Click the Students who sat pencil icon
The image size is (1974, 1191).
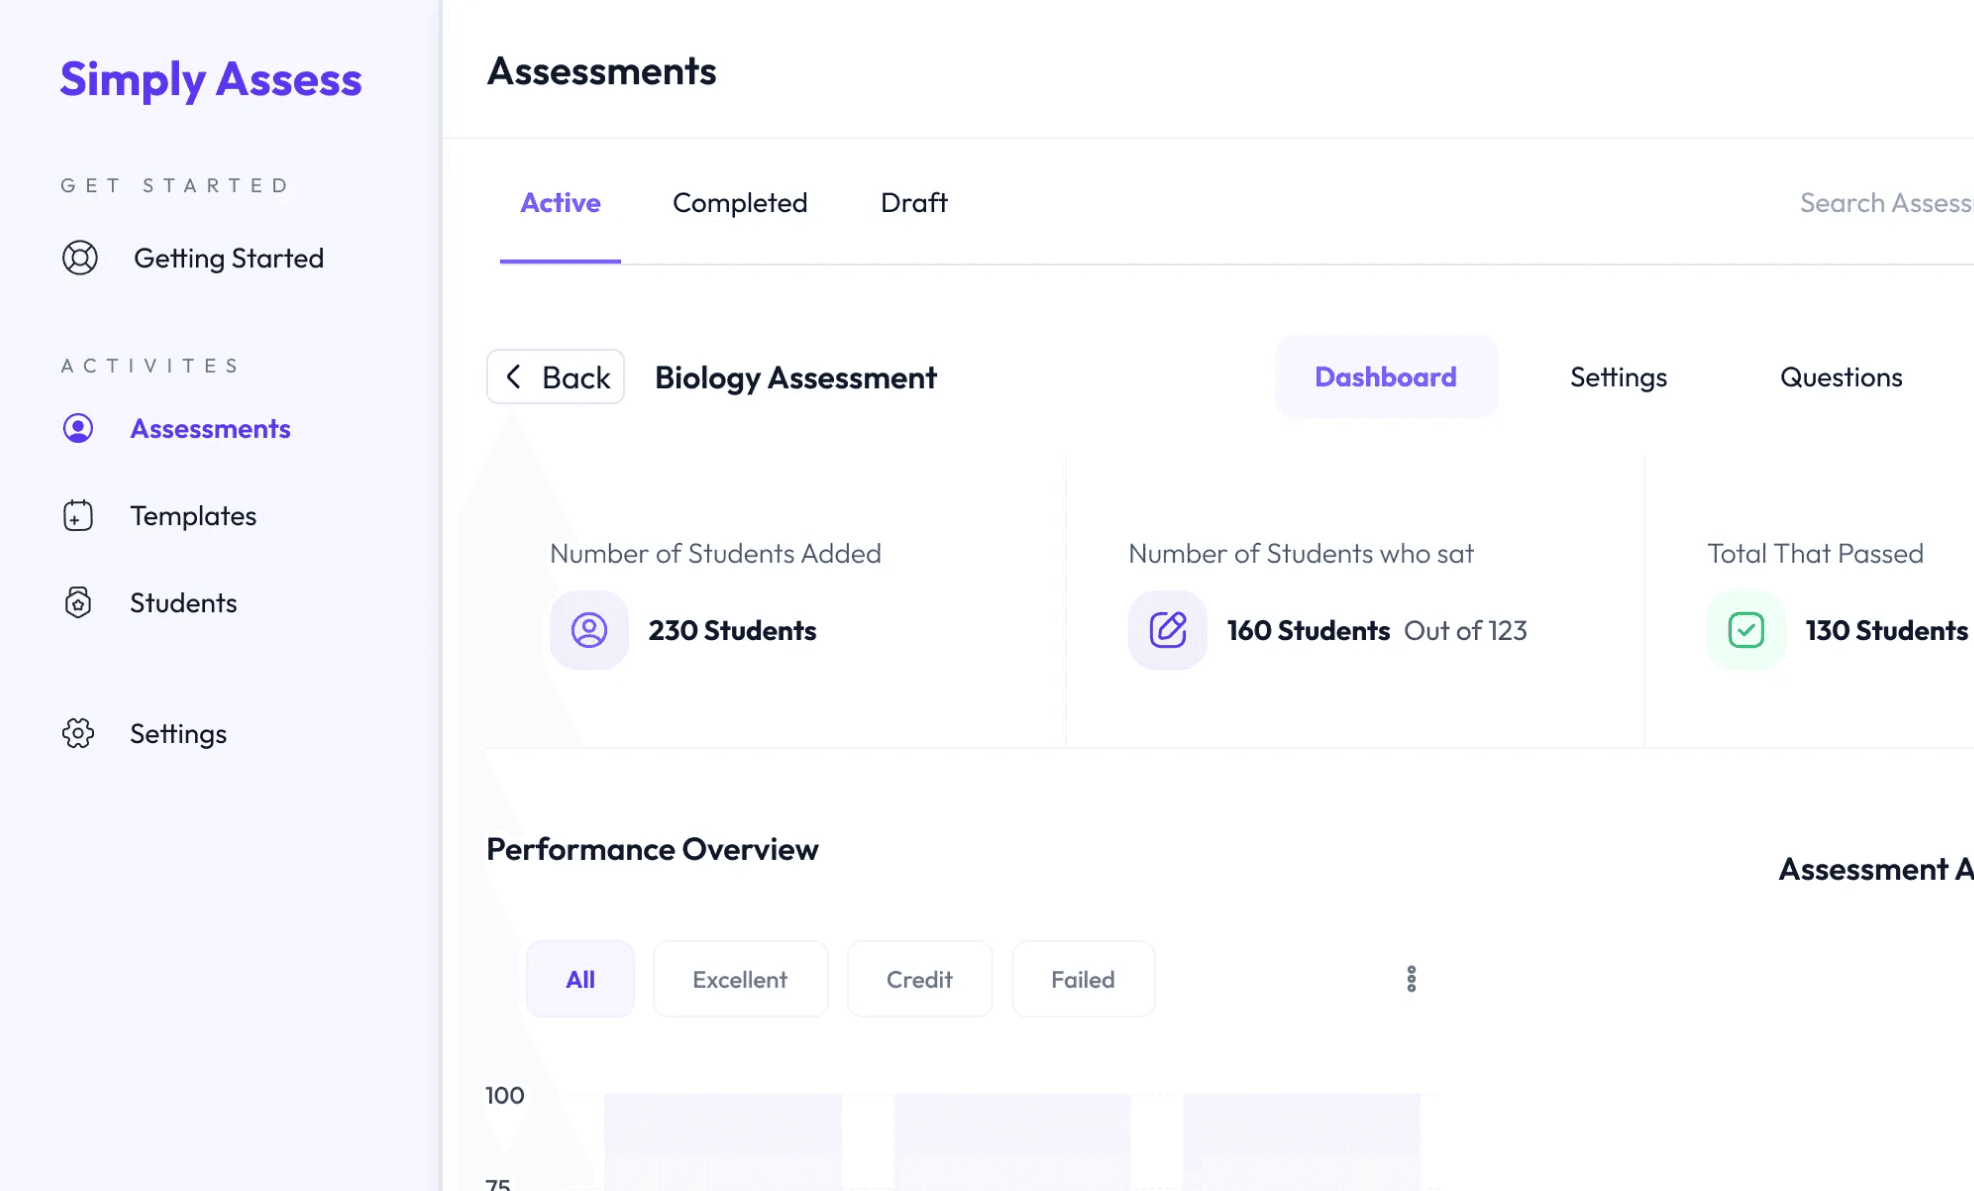coord(1167,630)
